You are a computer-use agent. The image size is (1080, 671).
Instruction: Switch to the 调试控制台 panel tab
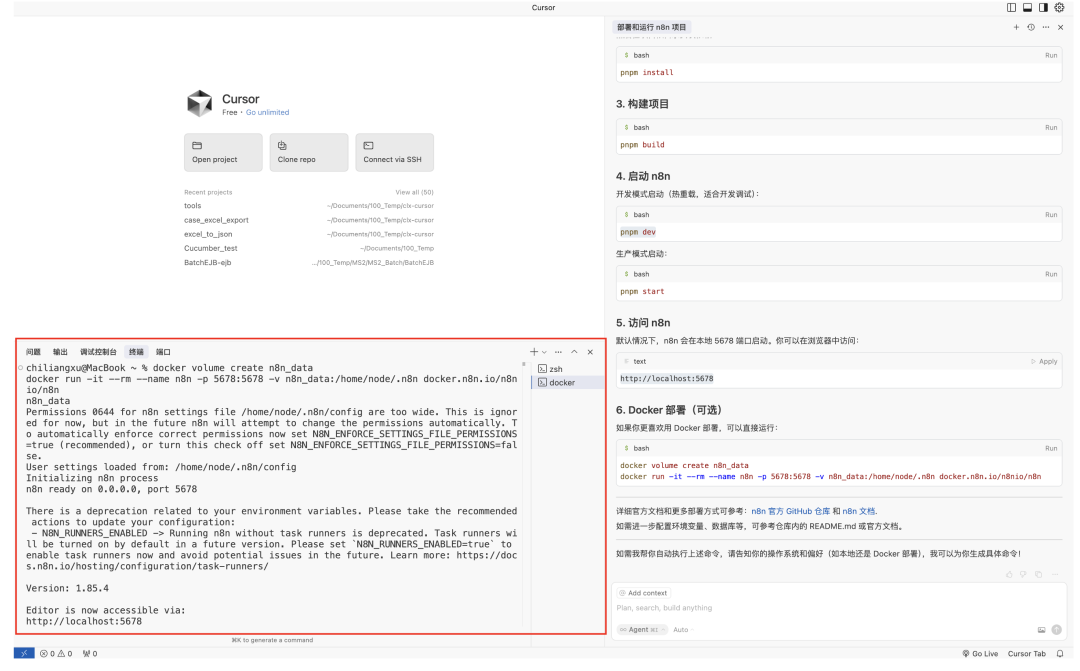click(98, 352)
